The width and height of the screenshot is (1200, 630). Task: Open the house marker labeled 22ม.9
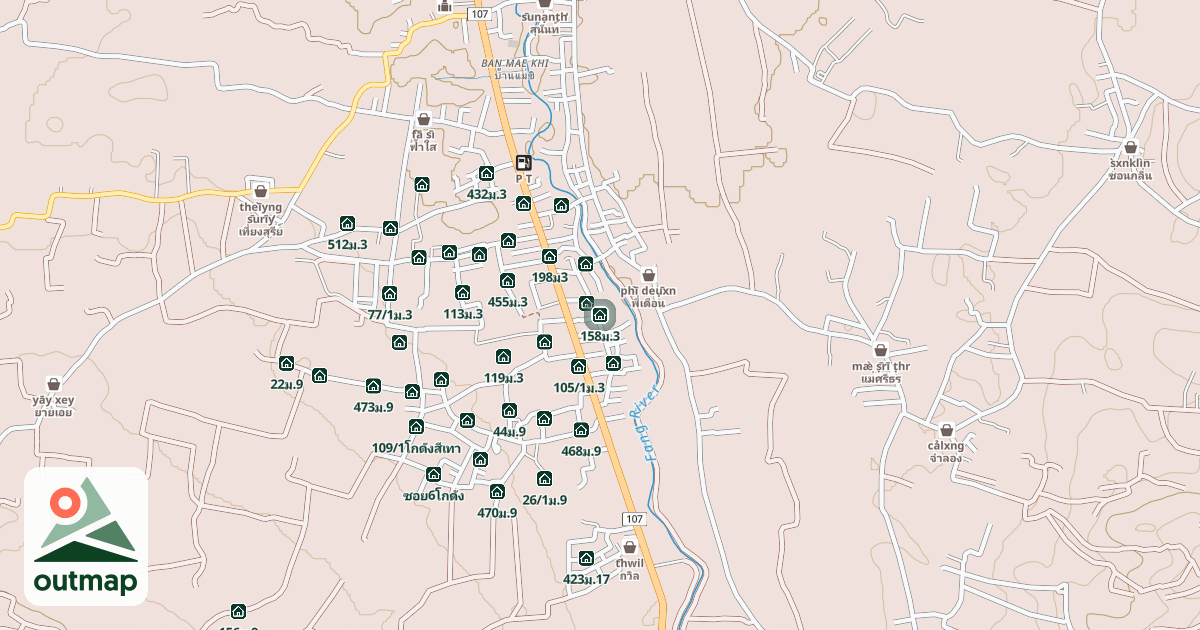pyautogui.click(x=286, y=363)
